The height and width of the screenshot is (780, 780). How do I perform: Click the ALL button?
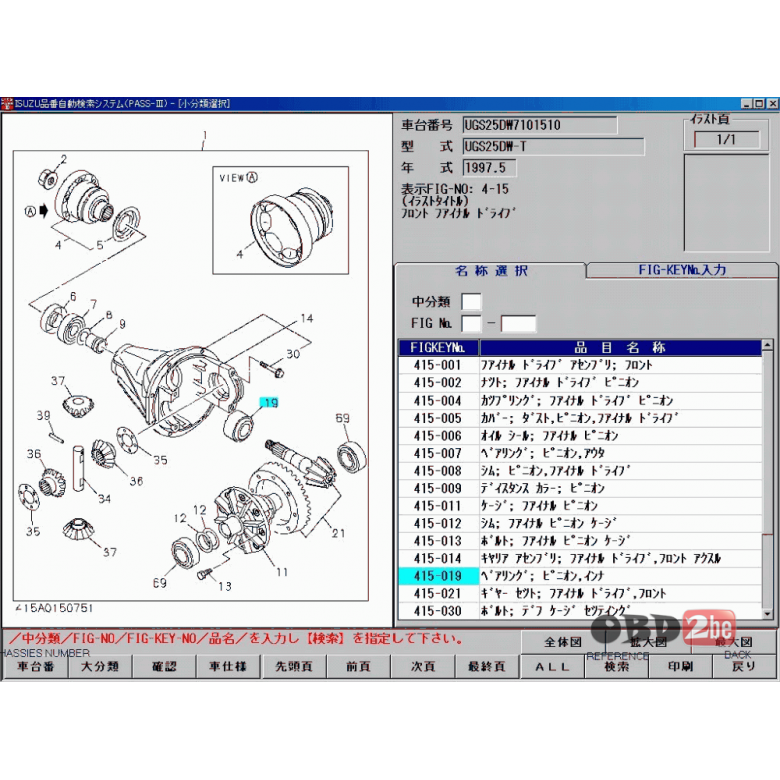coord(552,667)
